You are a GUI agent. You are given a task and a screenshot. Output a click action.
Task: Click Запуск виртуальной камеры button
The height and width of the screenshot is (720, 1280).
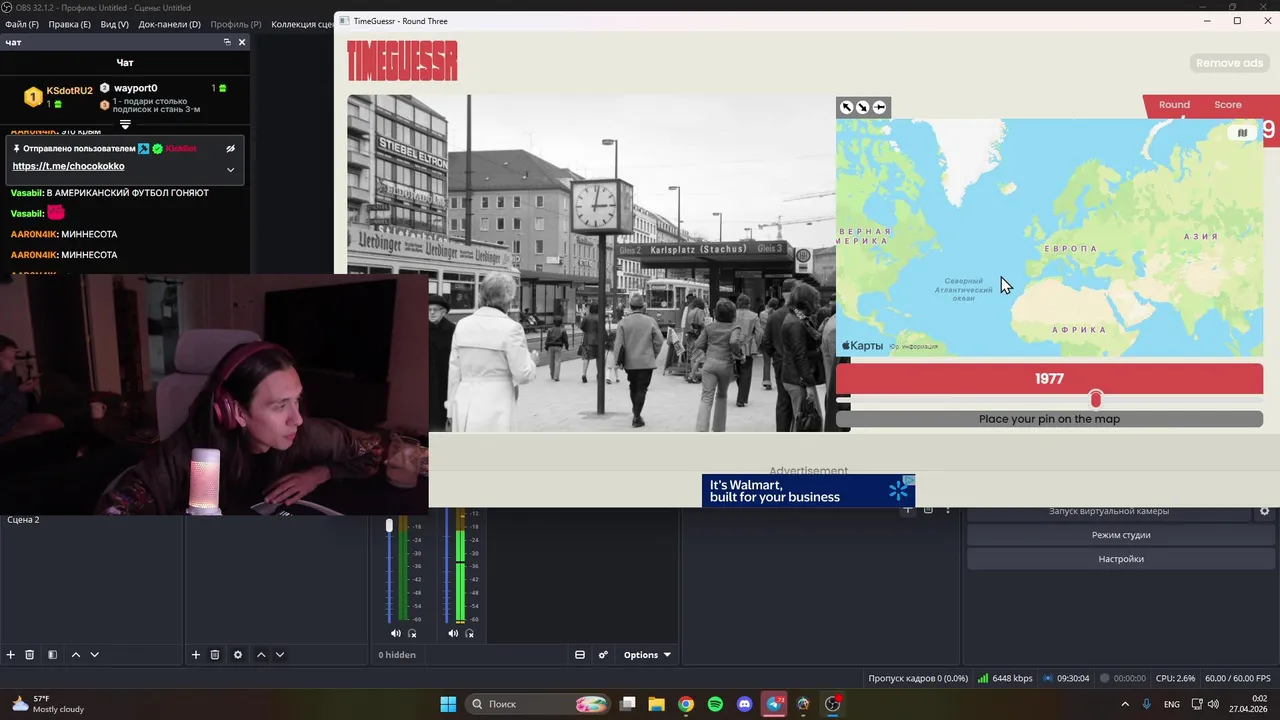[x=1109, y=511]
